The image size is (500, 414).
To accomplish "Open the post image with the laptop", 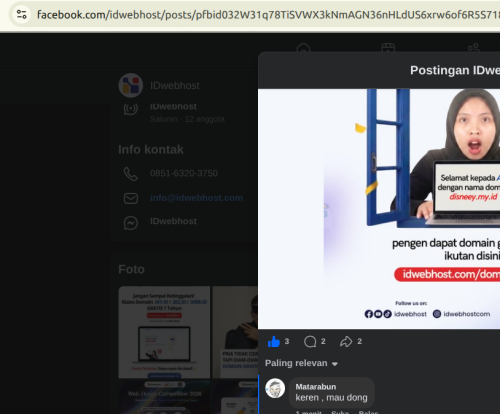I will (379, 209).
